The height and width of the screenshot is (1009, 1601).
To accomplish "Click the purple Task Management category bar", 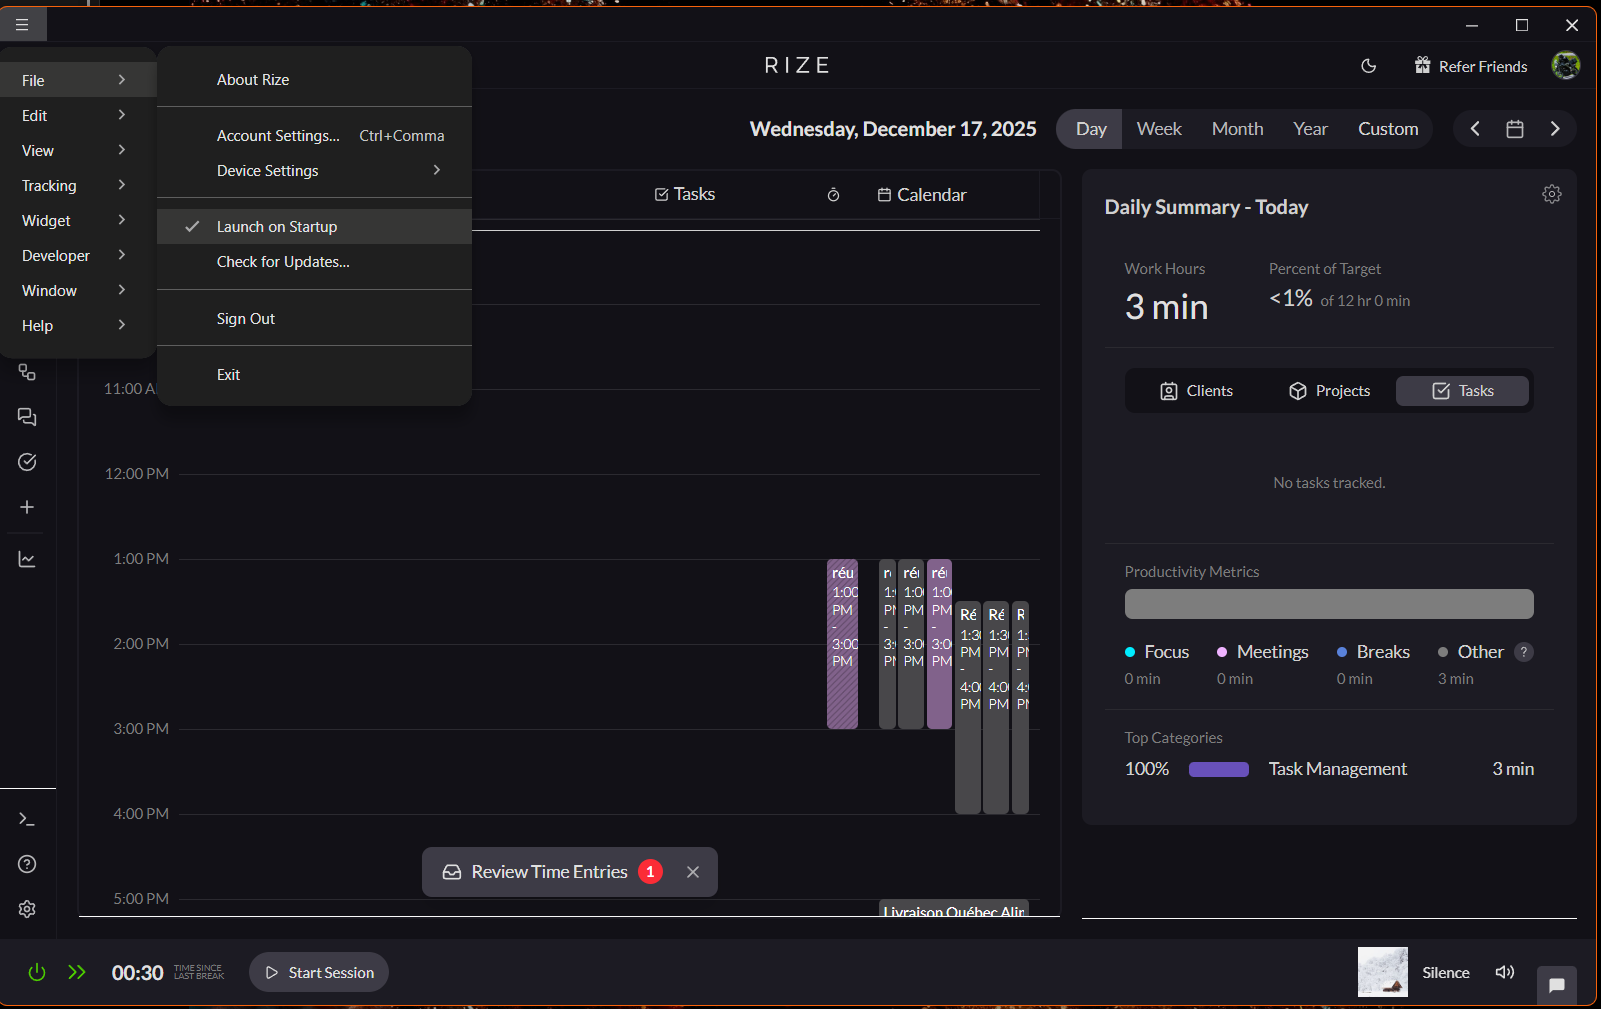I will [x=1218, y=769].
